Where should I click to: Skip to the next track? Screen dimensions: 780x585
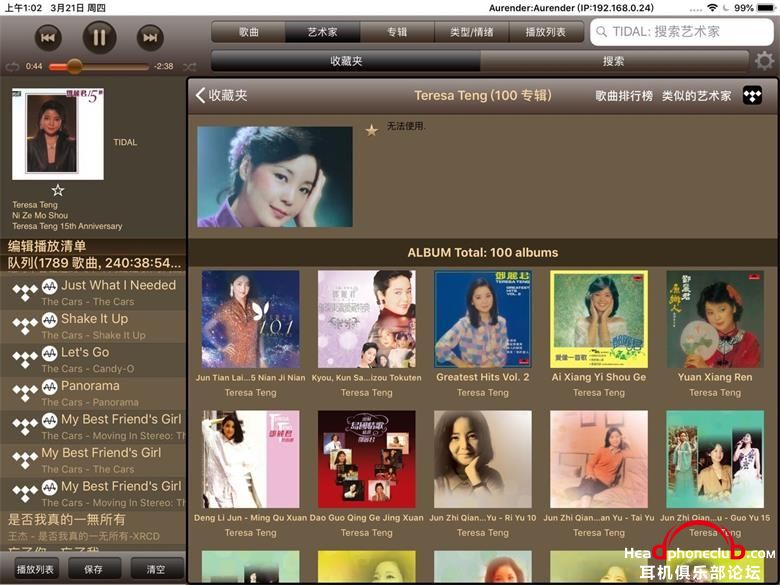[150, 37]
